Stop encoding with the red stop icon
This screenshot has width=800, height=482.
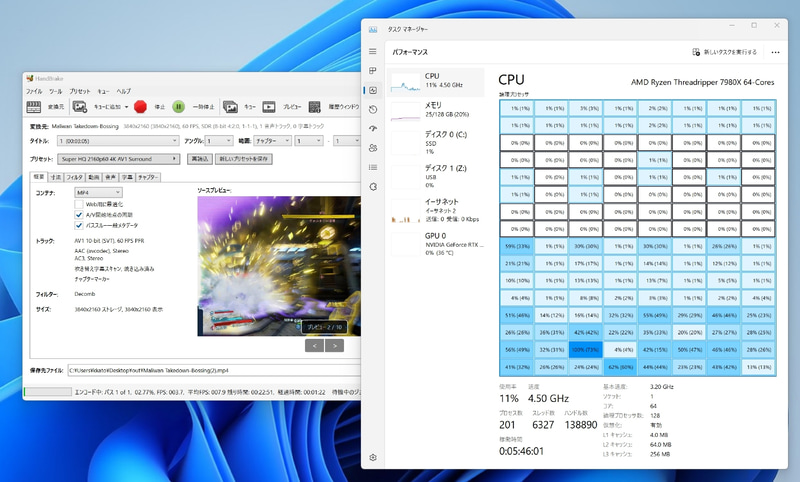coord(140,107)
